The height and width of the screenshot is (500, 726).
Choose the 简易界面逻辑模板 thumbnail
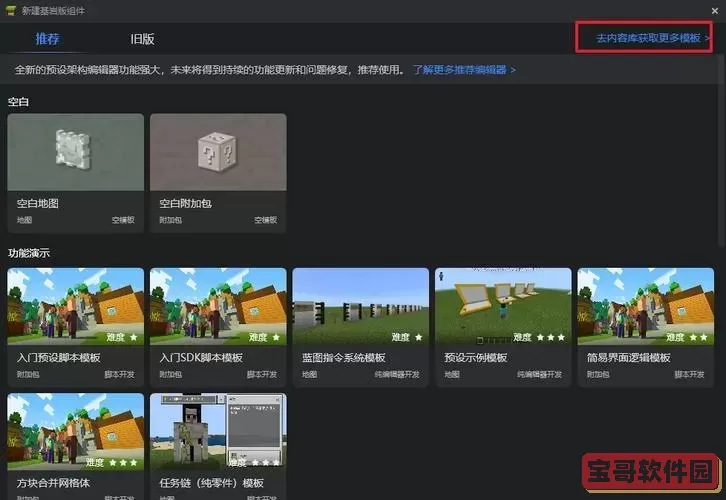[x=646, y=306]
